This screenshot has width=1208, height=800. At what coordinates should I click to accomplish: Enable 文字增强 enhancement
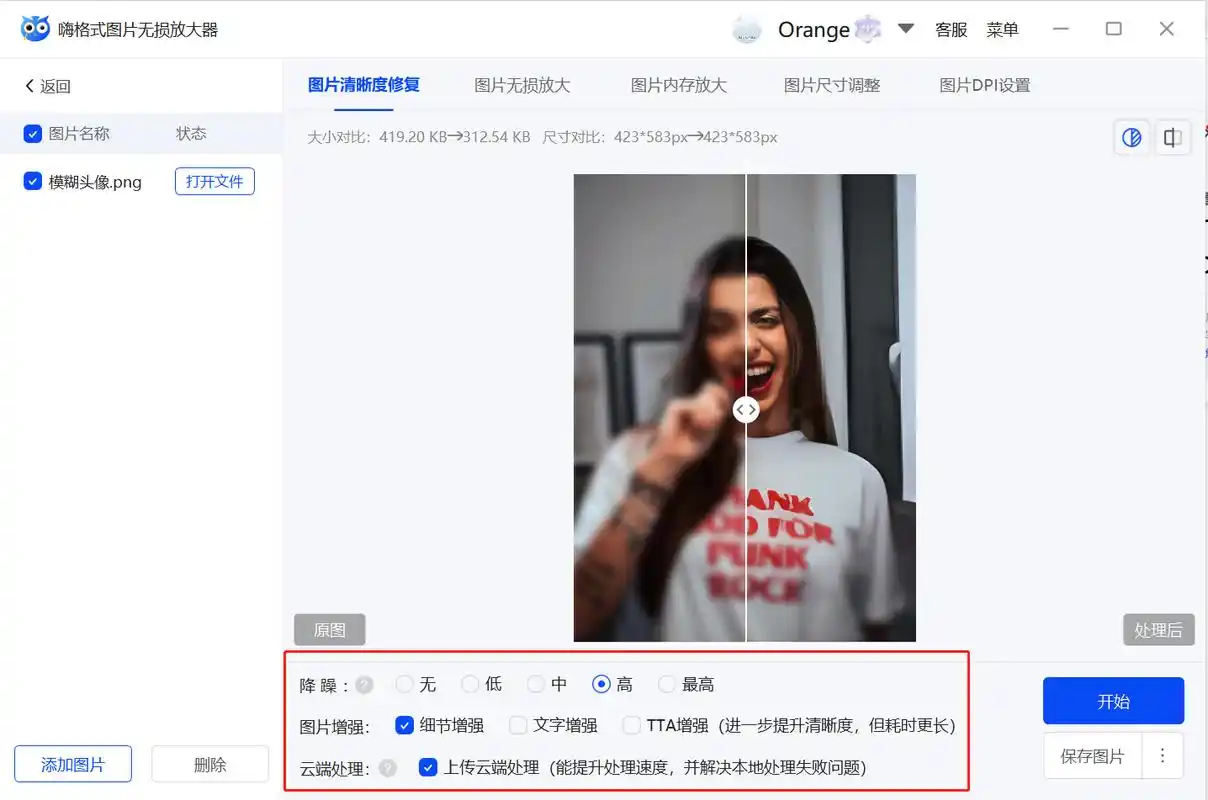pyautogui.click(x=517, y=725)
